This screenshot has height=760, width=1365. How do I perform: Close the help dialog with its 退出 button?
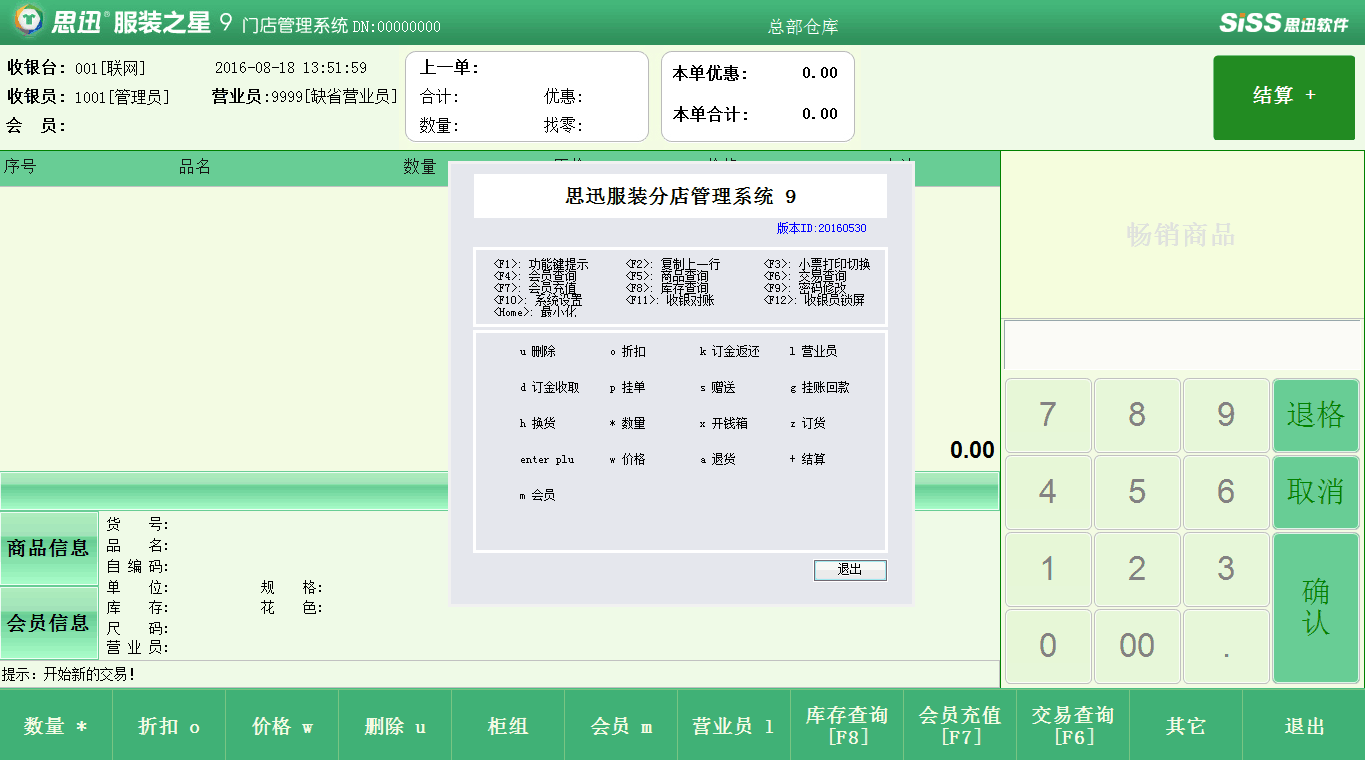click(850, 570)
